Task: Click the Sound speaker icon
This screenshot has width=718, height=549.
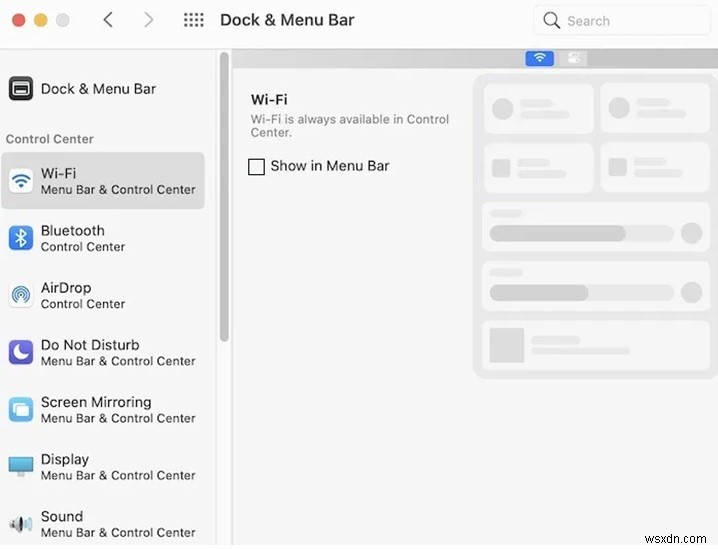Action: pos(21,524)
